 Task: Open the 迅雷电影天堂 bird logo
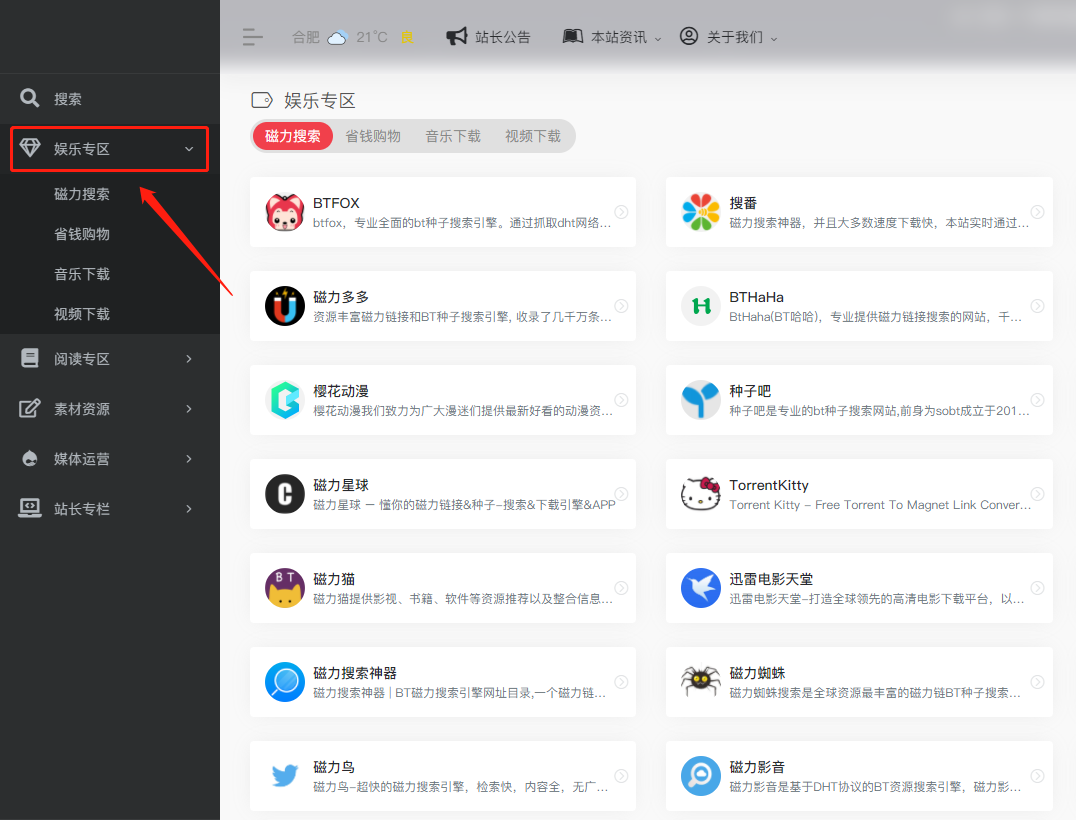coord(701,588)
